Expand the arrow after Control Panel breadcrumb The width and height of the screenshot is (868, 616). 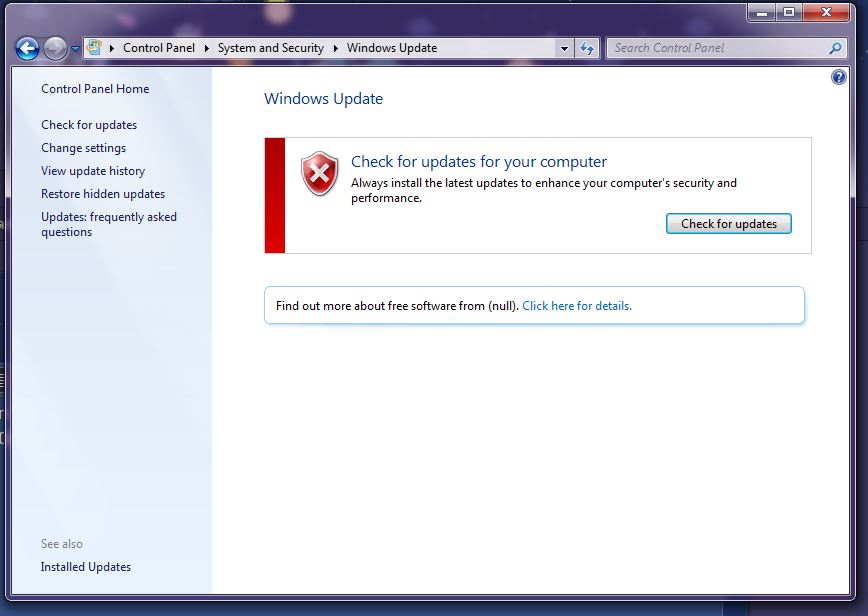(x=206, y=48)
